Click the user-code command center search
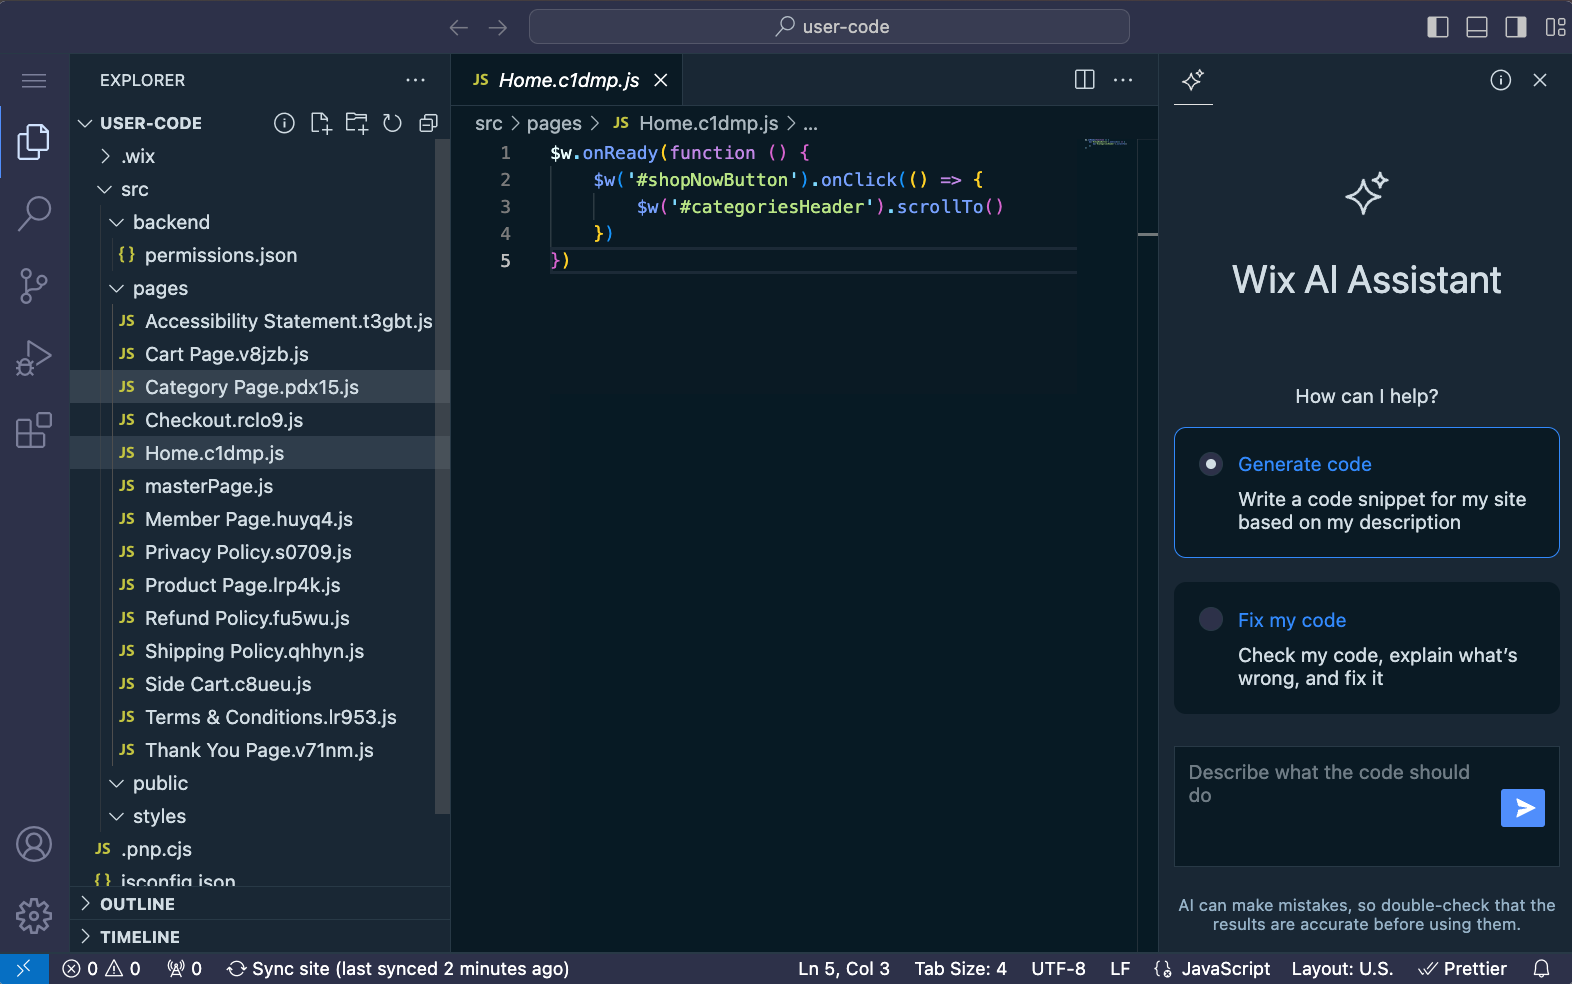The width and height of the screenshot is (1572, 984). click(x=829, y=27)
